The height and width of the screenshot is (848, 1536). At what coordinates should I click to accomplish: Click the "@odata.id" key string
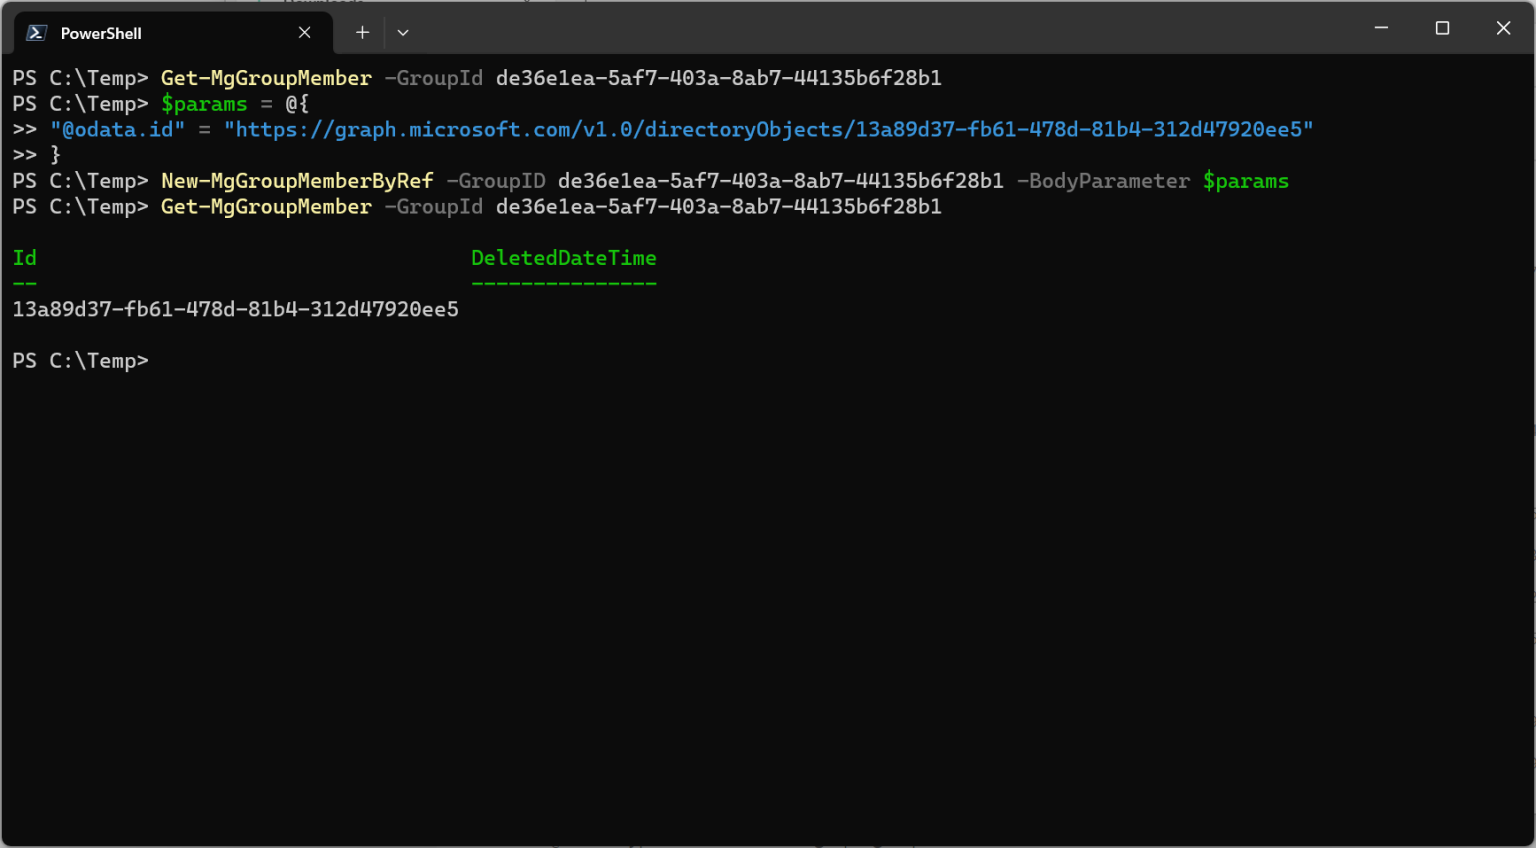117,130
